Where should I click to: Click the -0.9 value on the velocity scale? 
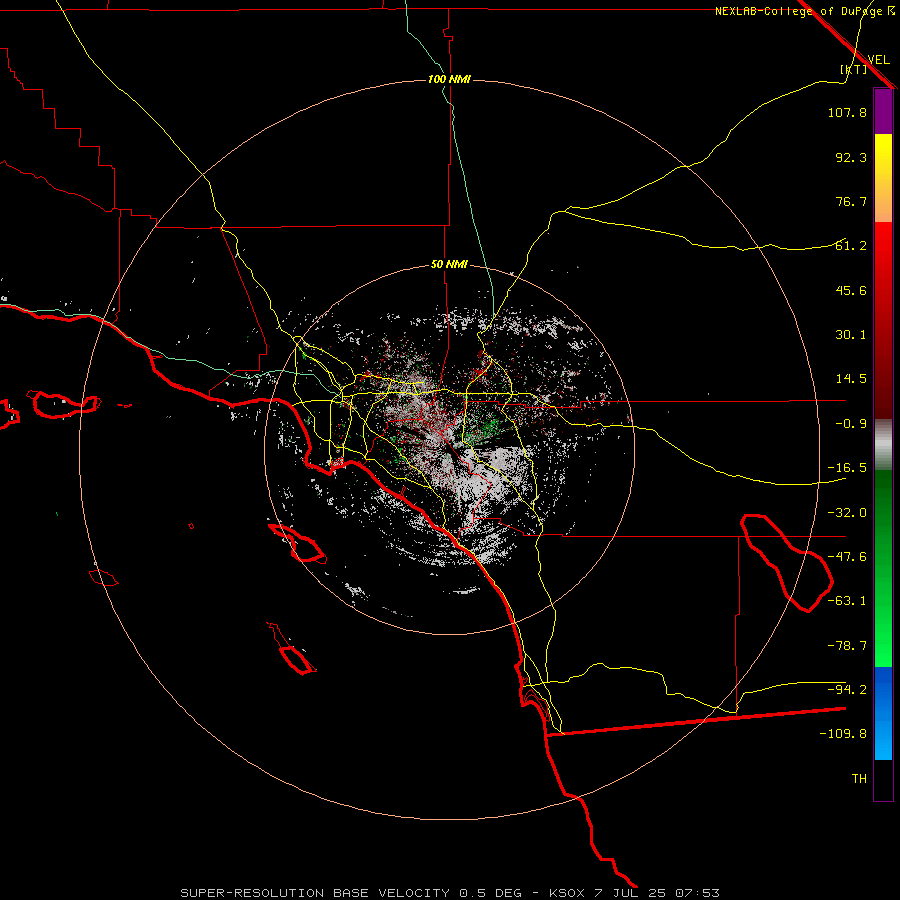pos(851,424)
